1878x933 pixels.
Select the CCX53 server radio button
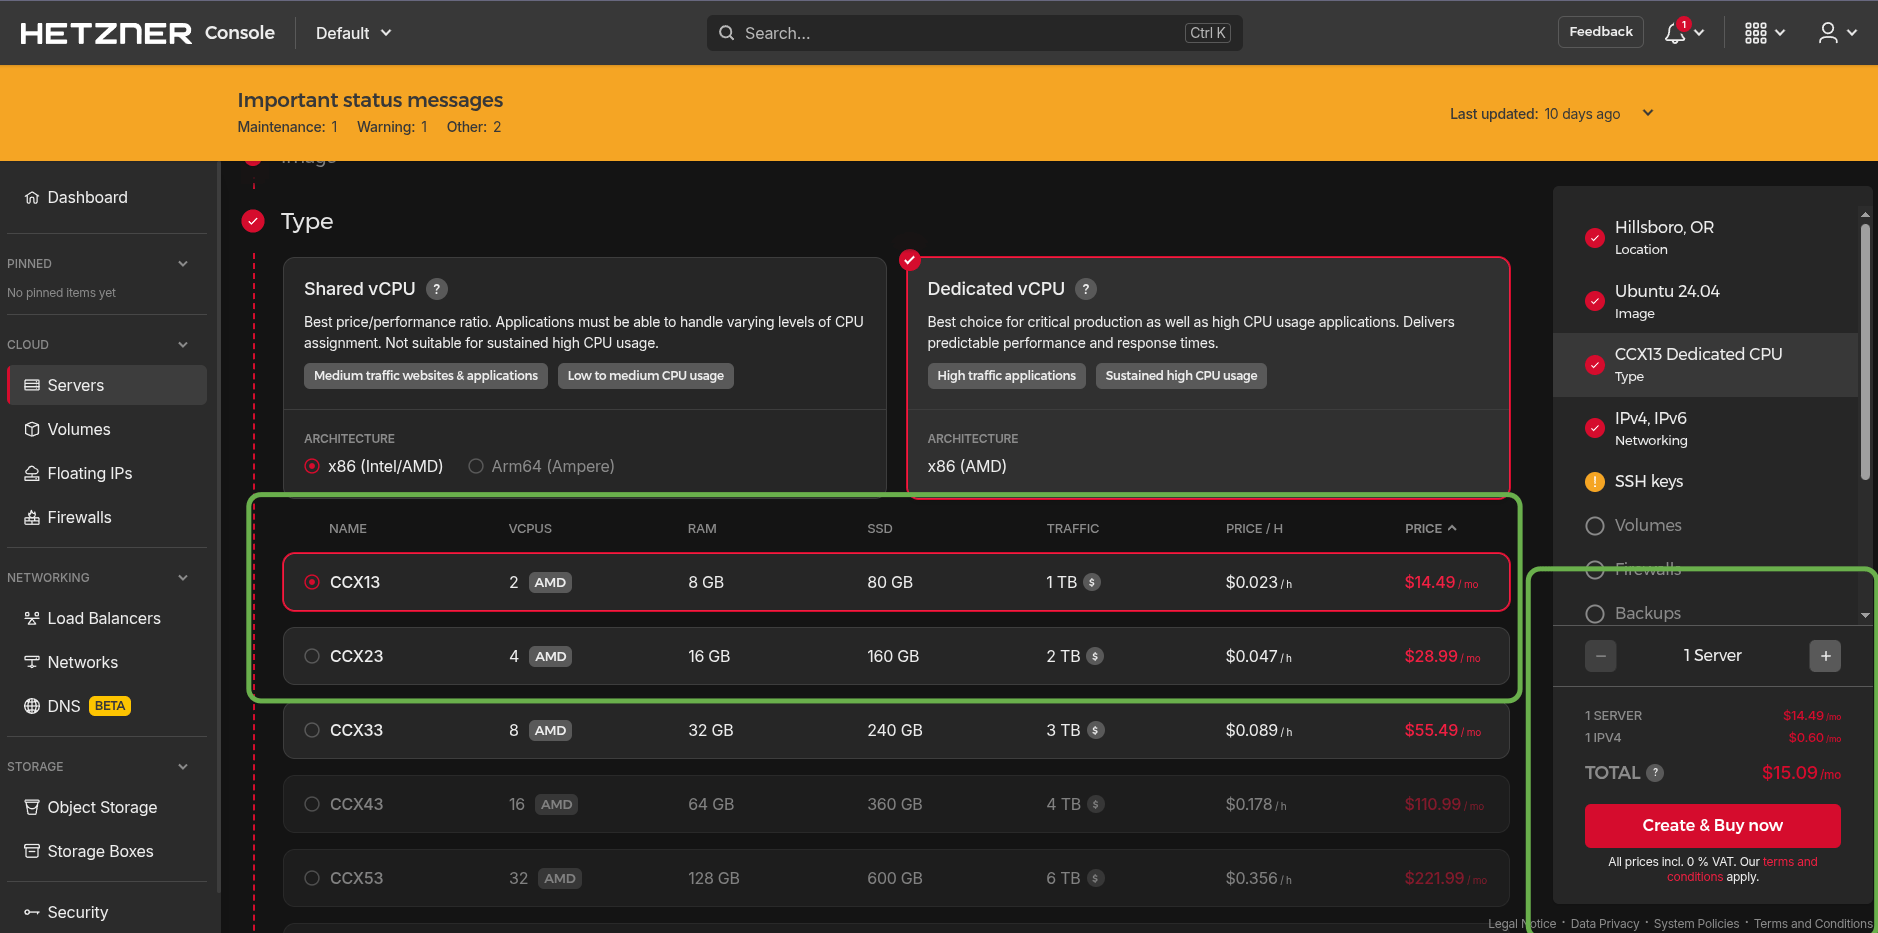[x=312, y=878]
